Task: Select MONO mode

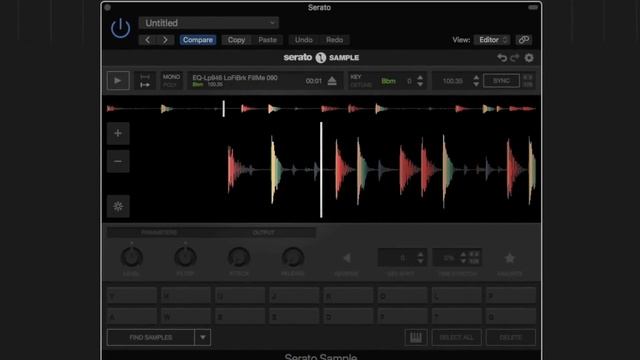Action: [171, 77]
